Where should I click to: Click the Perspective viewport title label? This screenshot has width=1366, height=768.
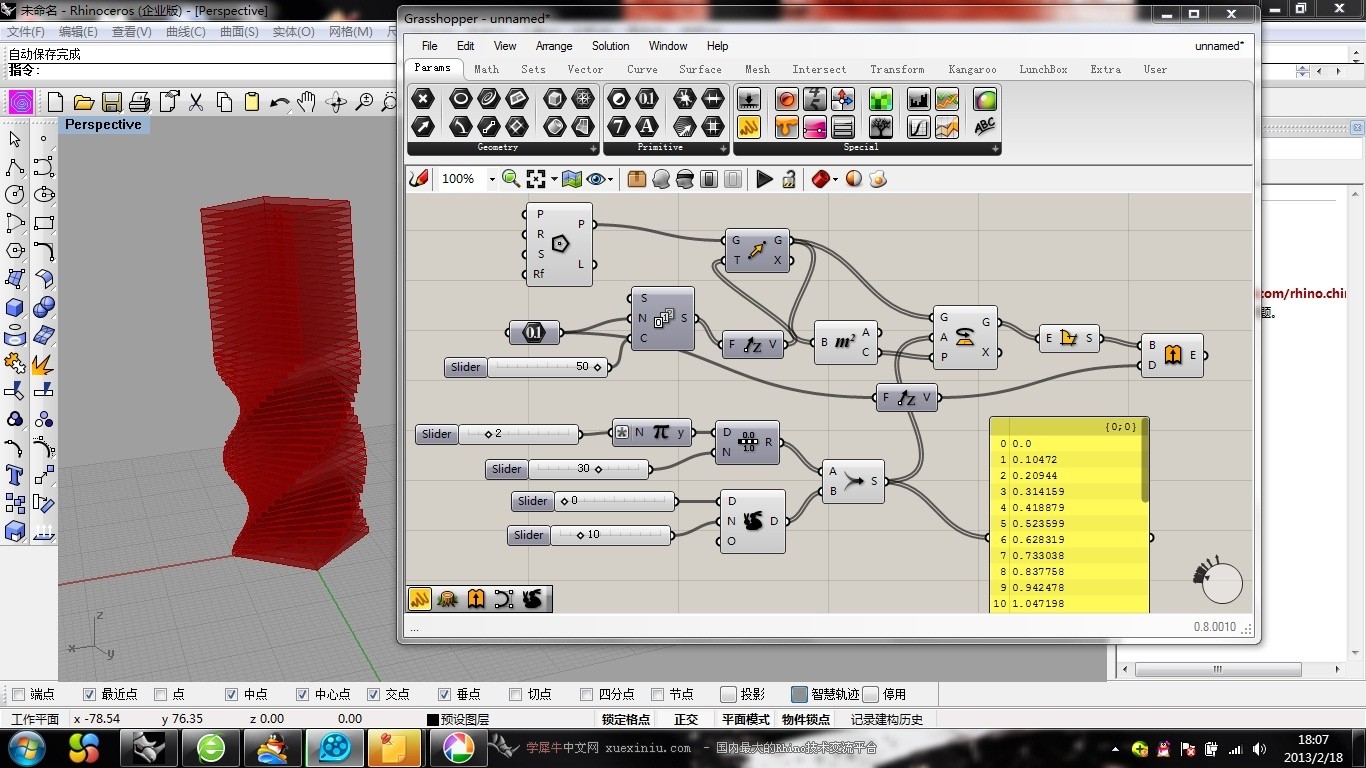[103, 125]
